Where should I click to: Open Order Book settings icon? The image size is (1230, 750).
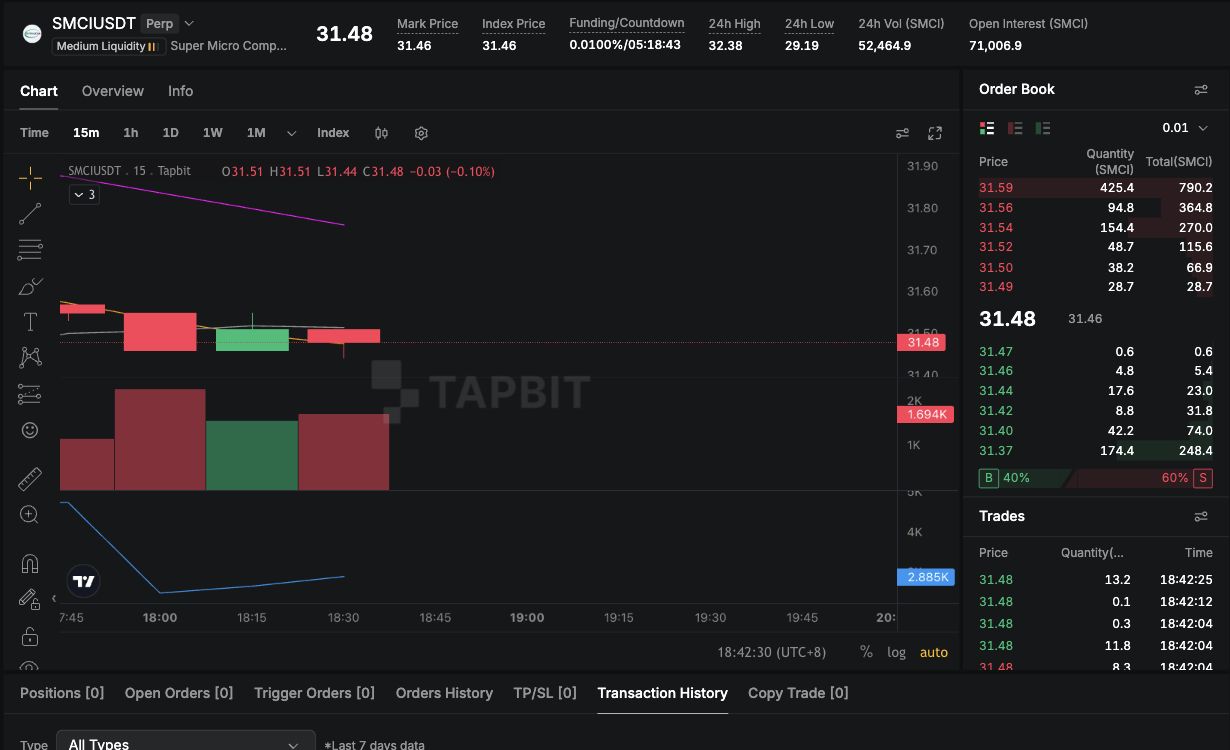click(x=1201, y=90)
